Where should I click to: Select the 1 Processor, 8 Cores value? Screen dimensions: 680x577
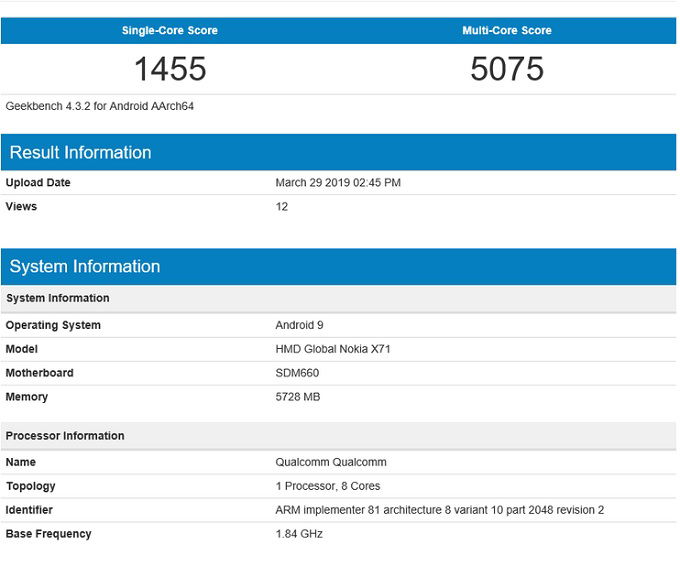(328, 486)
